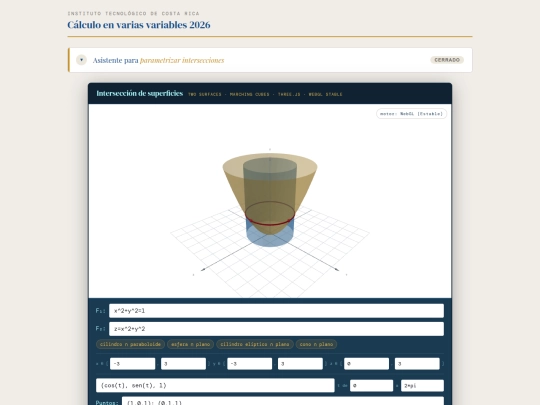
Task: Click the y range minimum field
Action: [x=250, y=364]
